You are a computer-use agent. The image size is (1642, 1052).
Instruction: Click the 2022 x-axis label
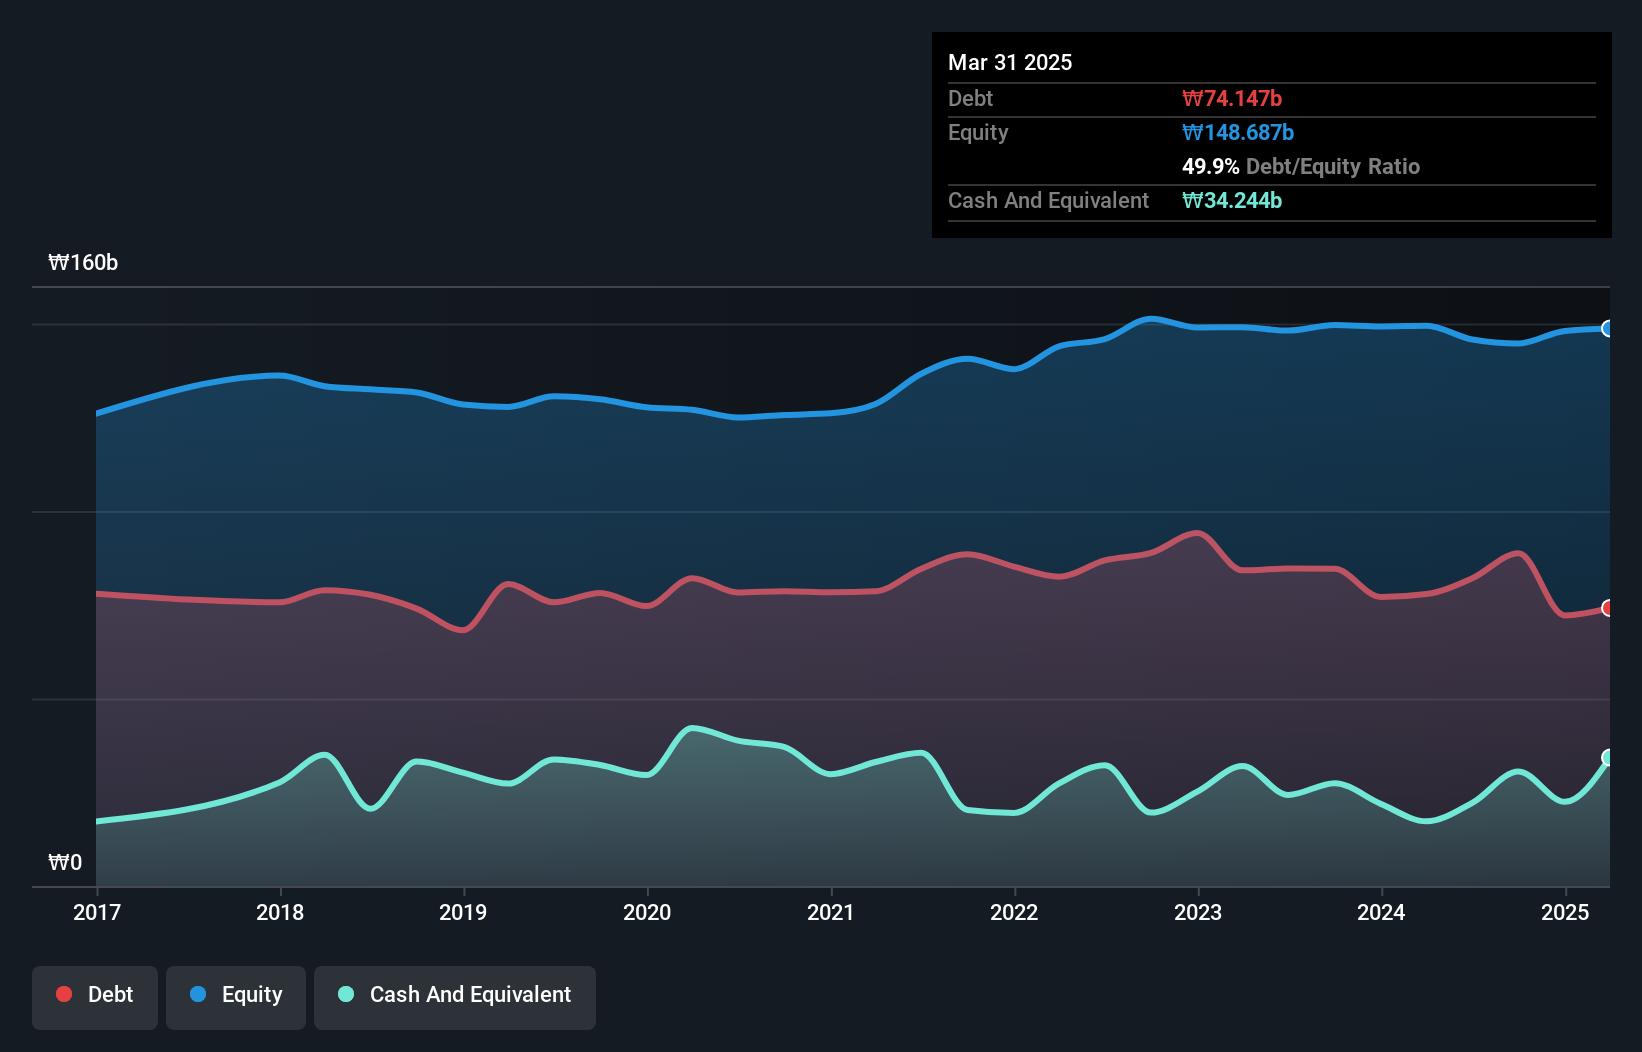click(1014, 912)
